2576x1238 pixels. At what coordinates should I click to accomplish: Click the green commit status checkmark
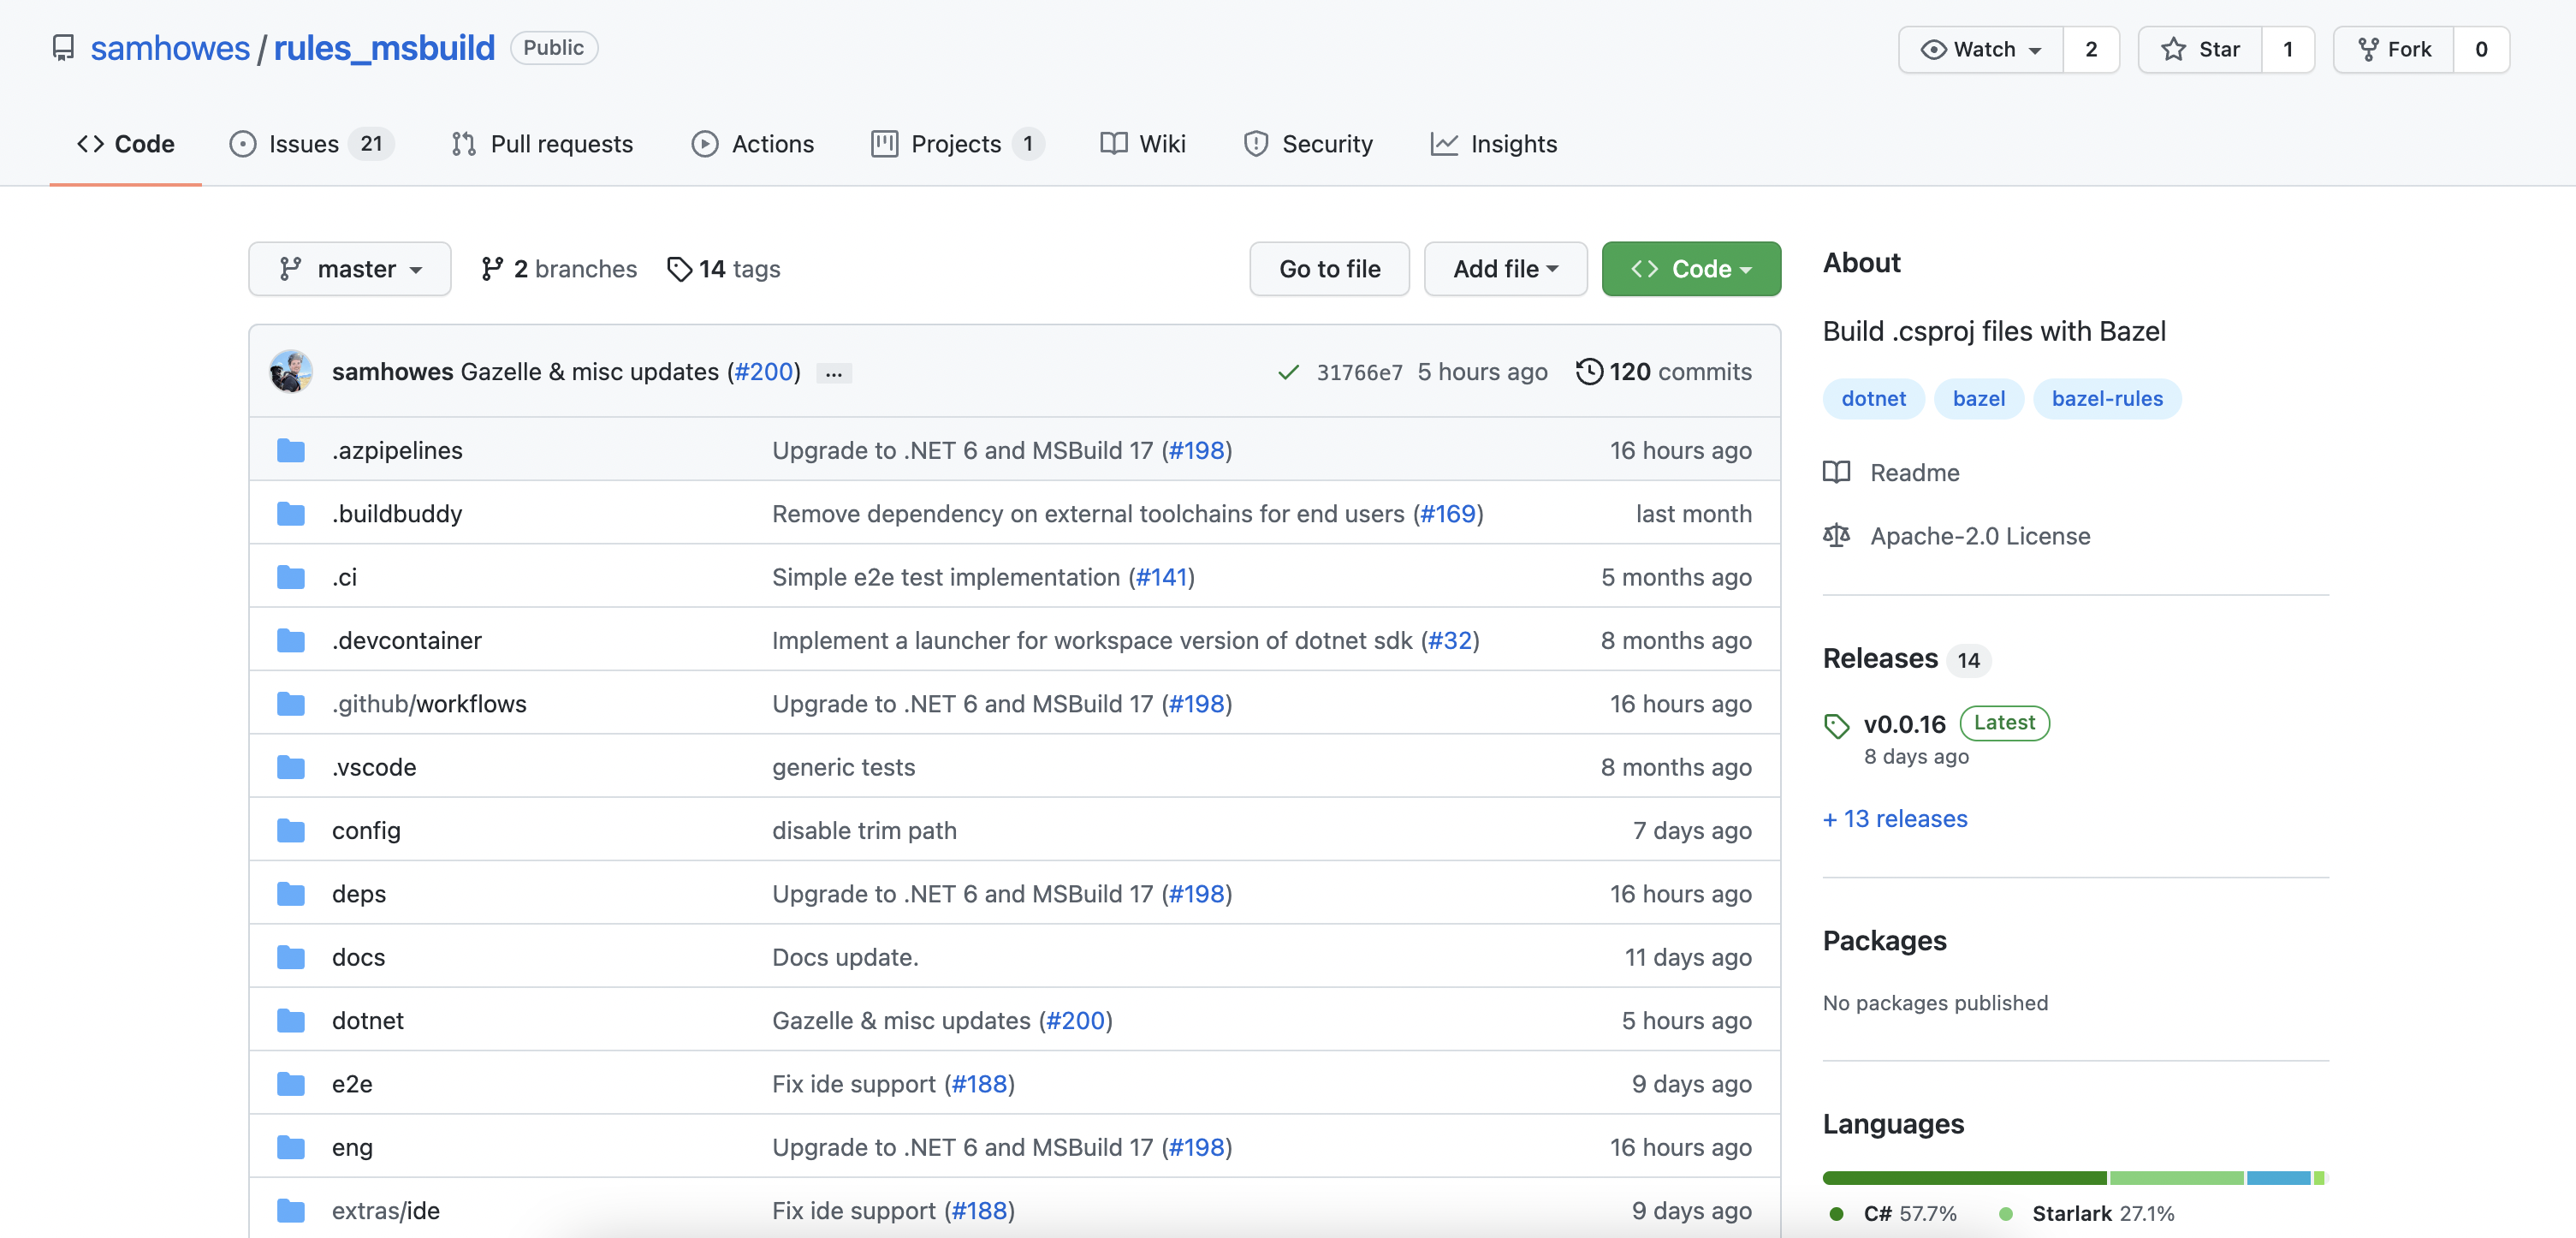point(1288,372)
